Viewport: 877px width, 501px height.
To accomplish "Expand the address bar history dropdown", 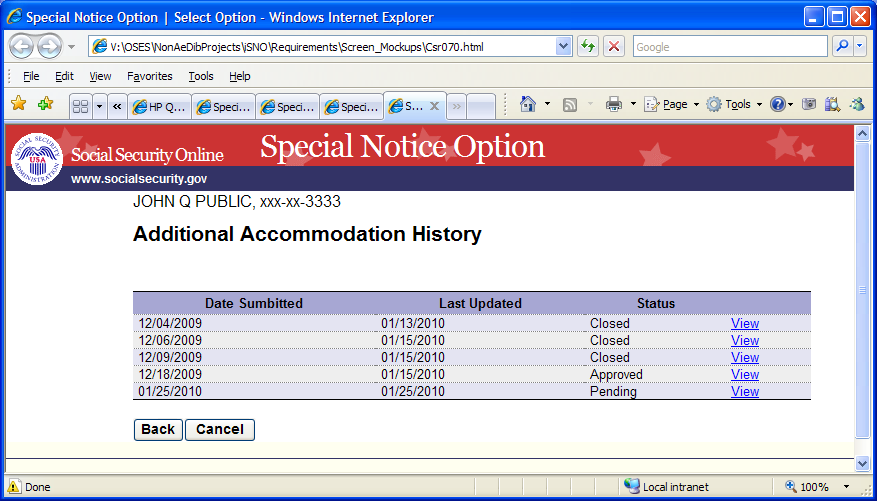I will pyautogui.click(x=564, y=47).
